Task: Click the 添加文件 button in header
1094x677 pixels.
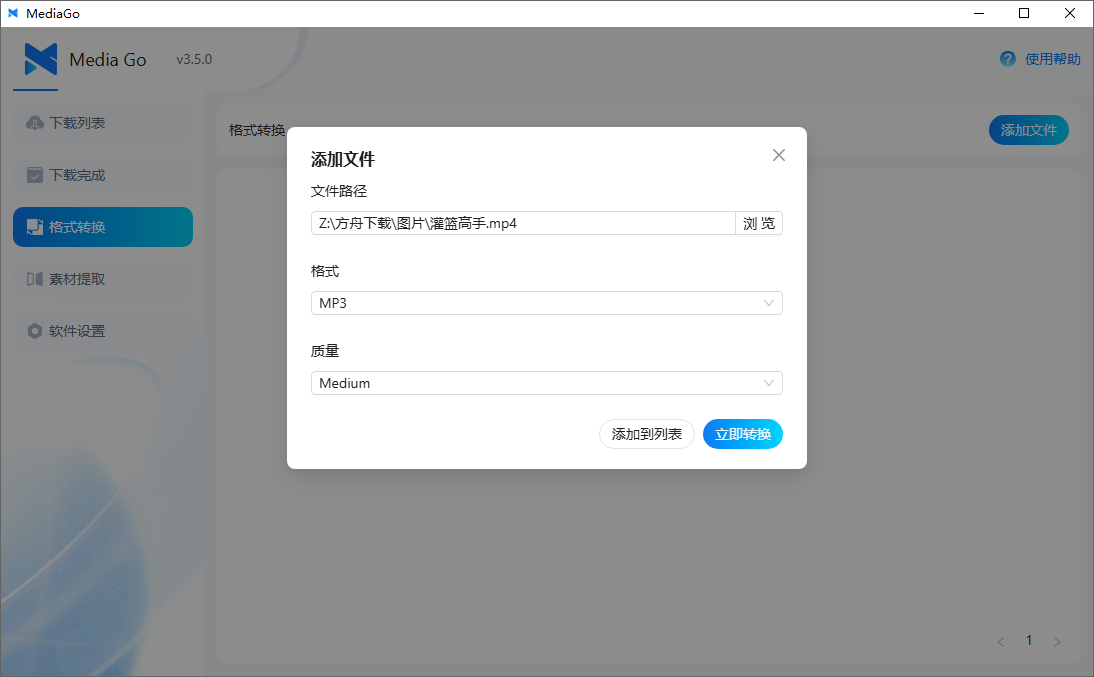Action: (x=1028, y=130)
